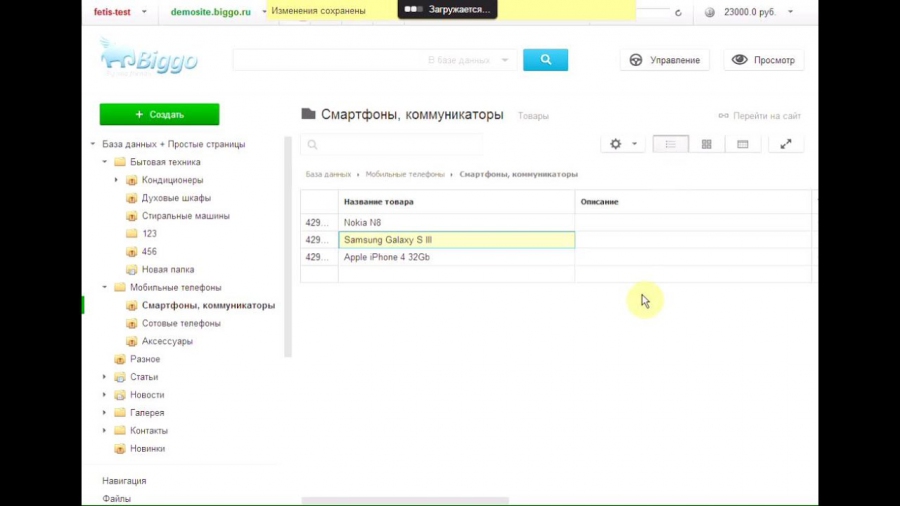Collapse the Мобильные телефоны tree node
This screenshot has width=900, height=506.
pos(104,287)
